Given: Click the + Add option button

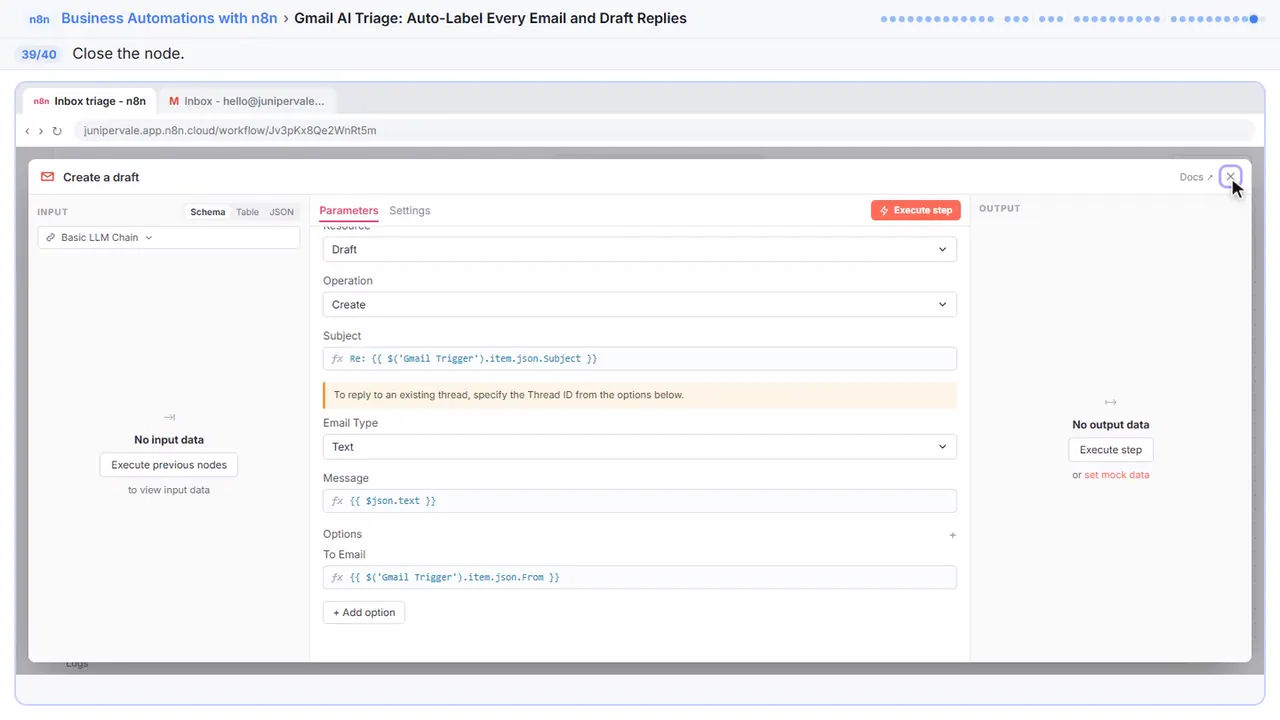Looking at the screenshot, I should tap(364, 612).
